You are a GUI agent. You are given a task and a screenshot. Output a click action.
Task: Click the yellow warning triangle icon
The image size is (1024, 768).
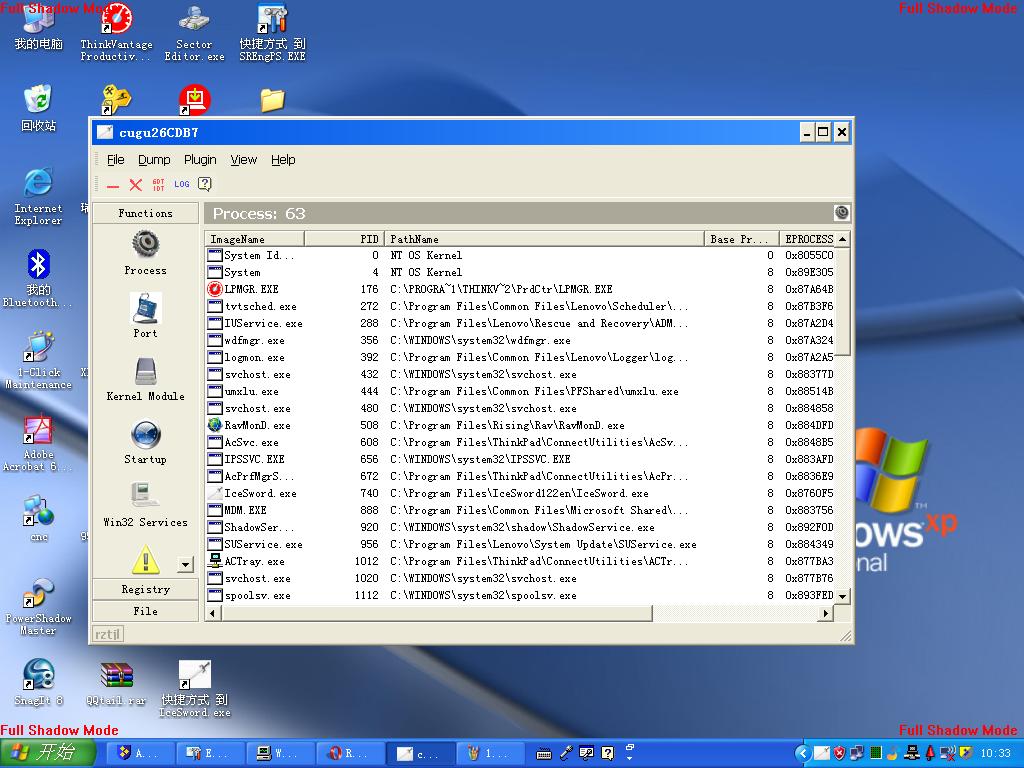click(145, 559)
